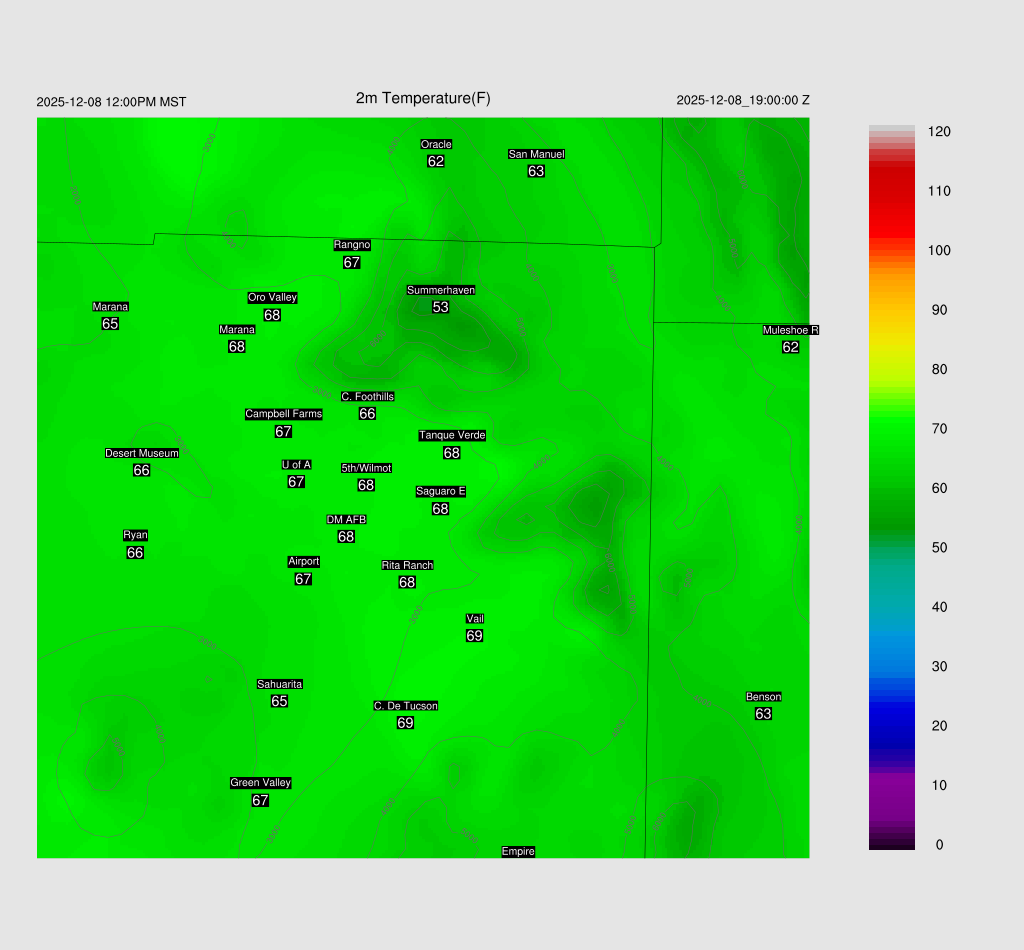1024x950 pixels.
Task: Select the Campbell Farms station label
Action: coord(283,414)
